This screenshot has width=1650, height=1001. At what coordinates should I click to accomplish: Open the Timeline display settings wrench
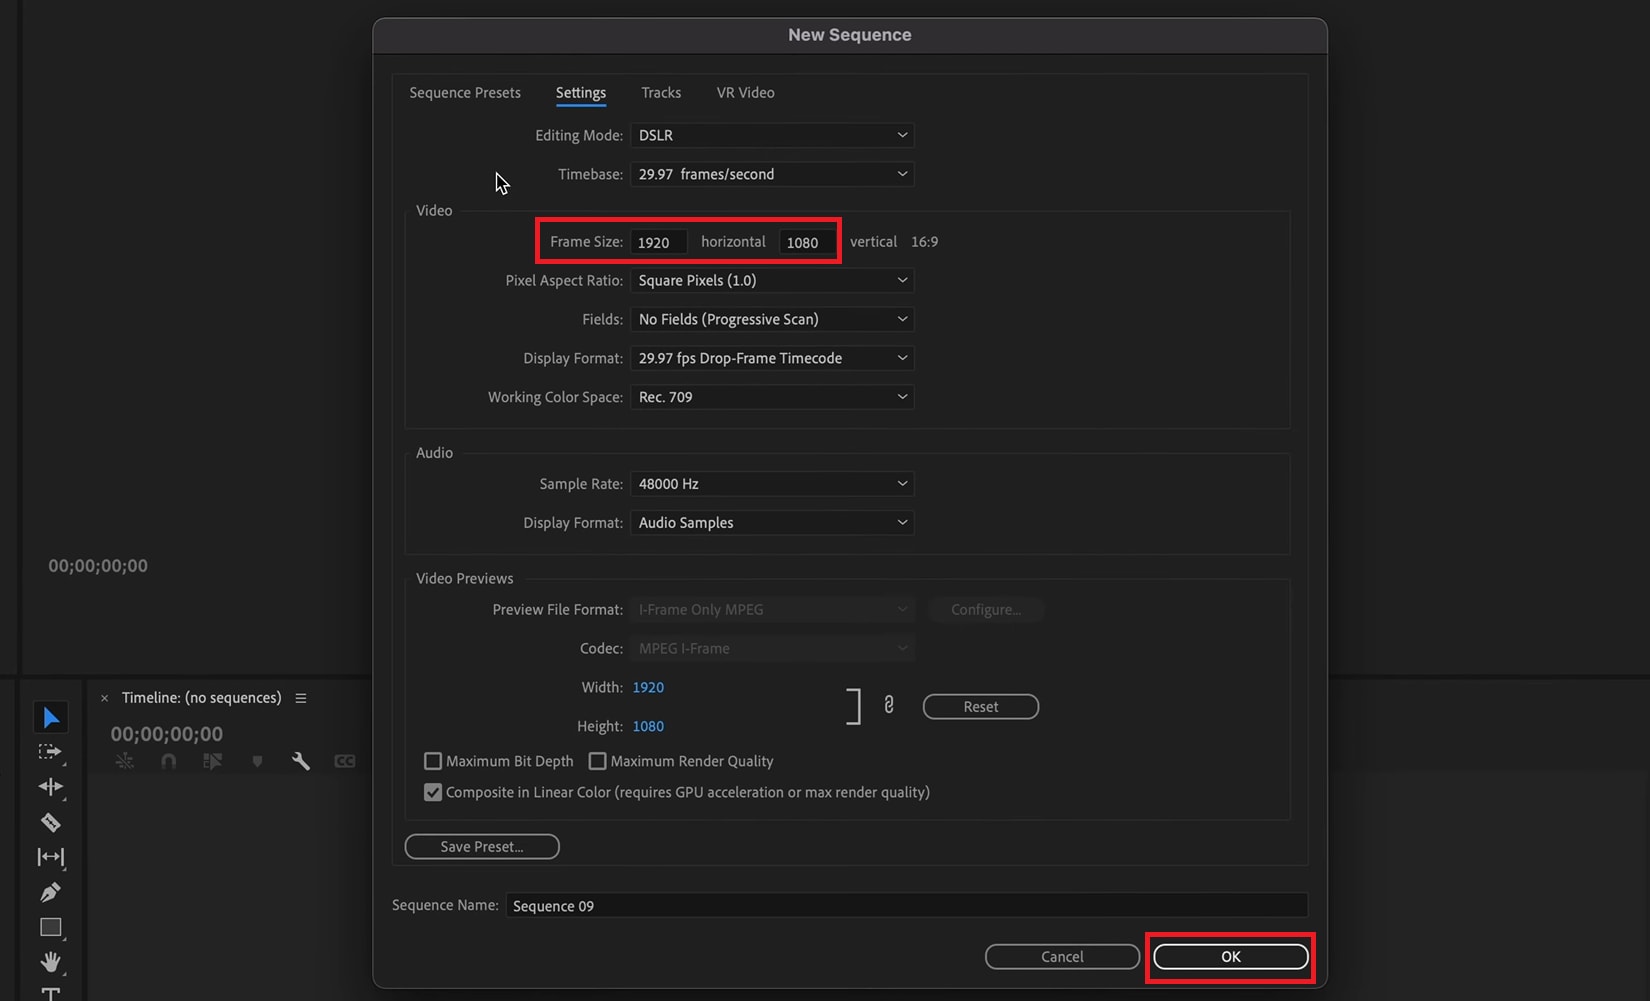[x=300, y=761]
